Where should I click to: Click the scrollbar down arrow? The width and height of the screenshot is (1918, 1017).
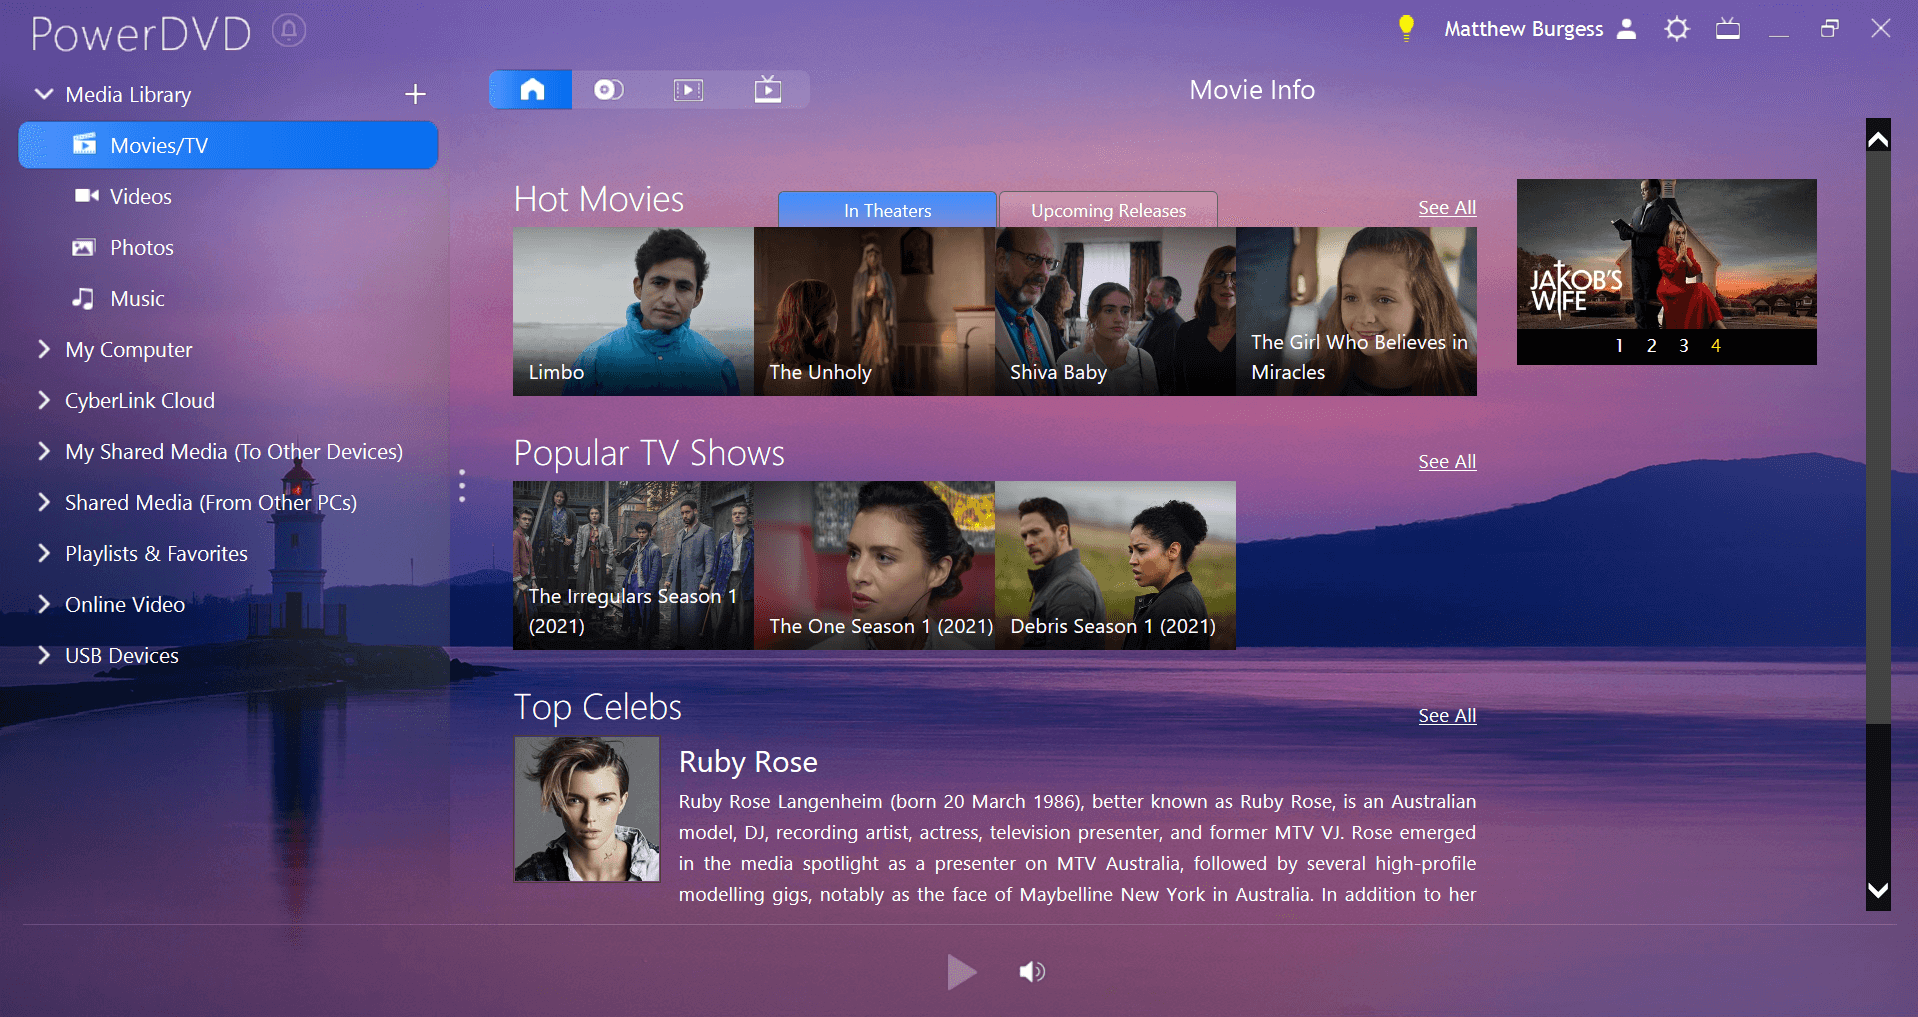pos(1878,890)
